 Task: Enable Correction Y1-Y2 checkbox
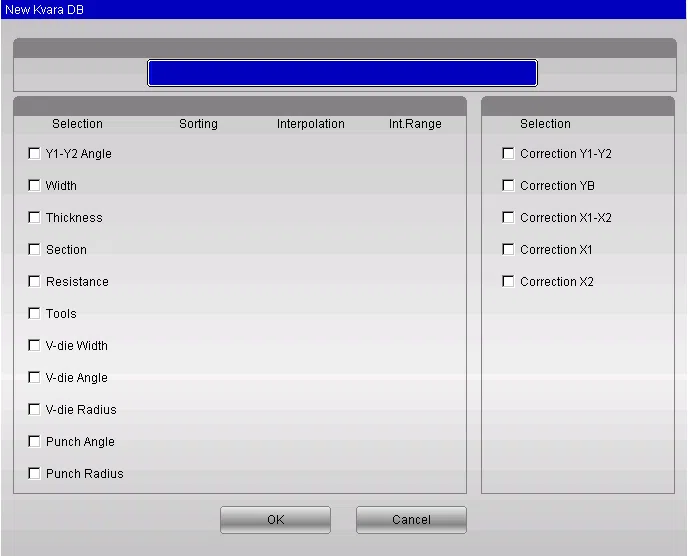(x=508, y=154)
